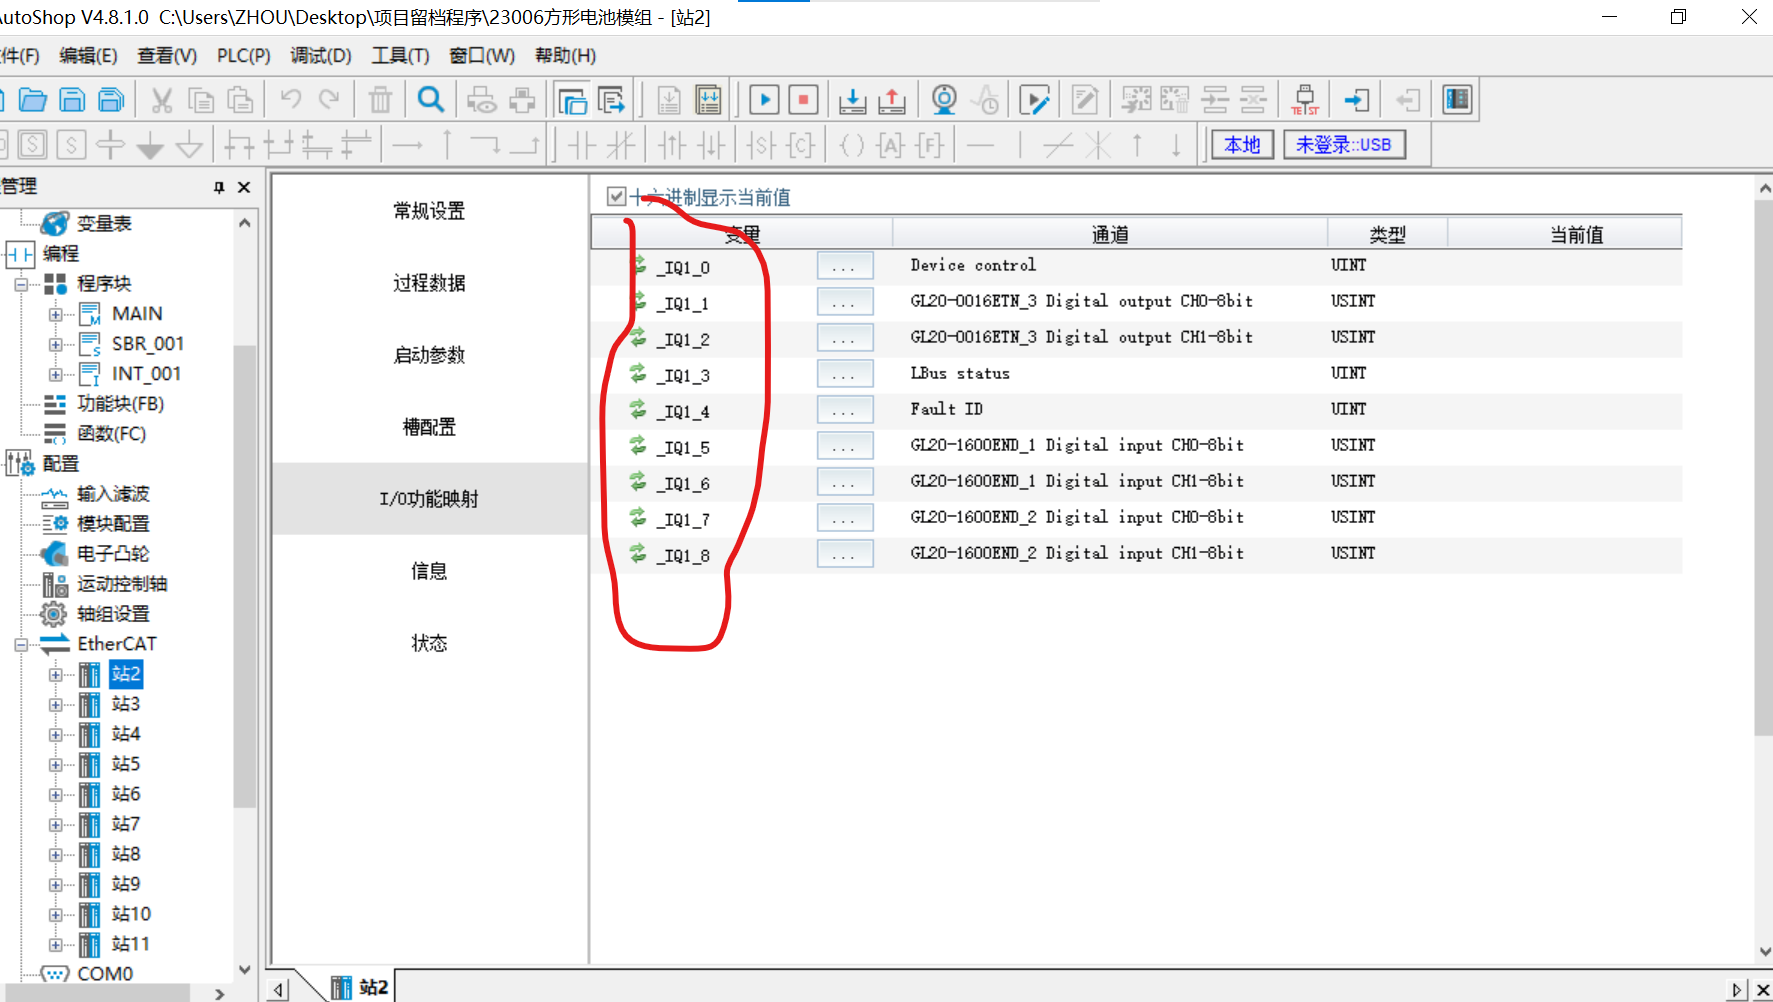Click the LBus status channel cell

pos(960,374)
